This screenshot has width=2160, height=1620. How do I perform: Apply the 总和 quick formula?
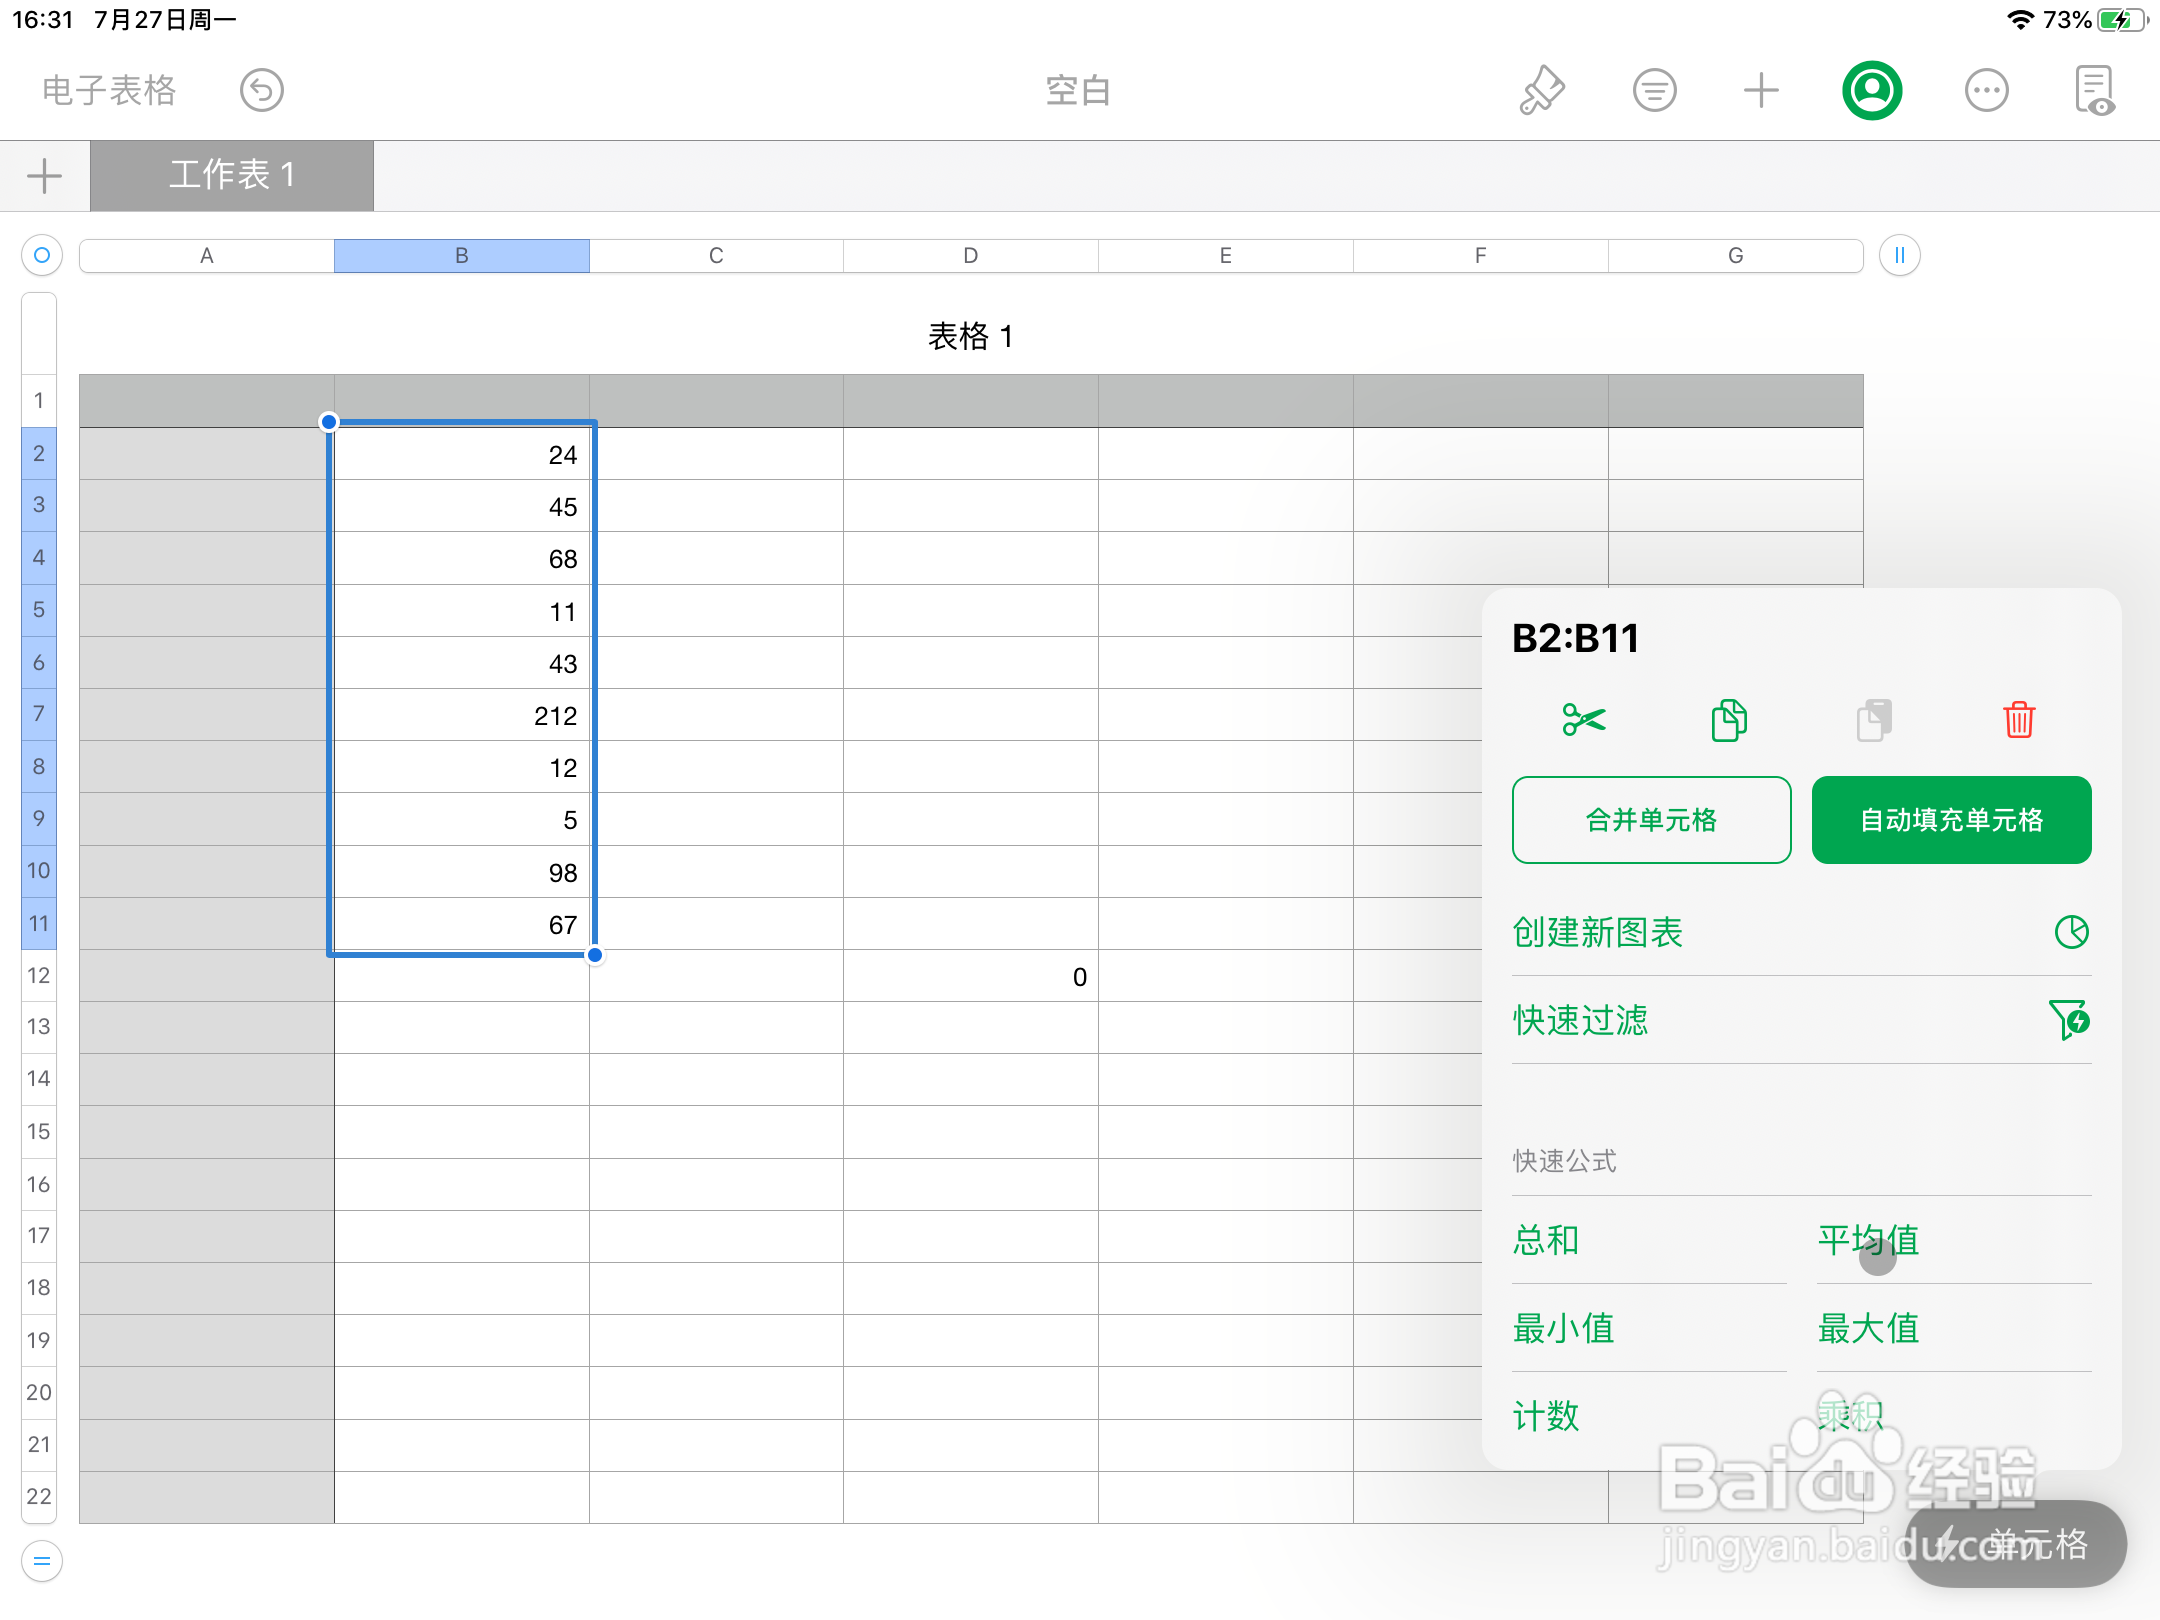tap(1545, 1240)
